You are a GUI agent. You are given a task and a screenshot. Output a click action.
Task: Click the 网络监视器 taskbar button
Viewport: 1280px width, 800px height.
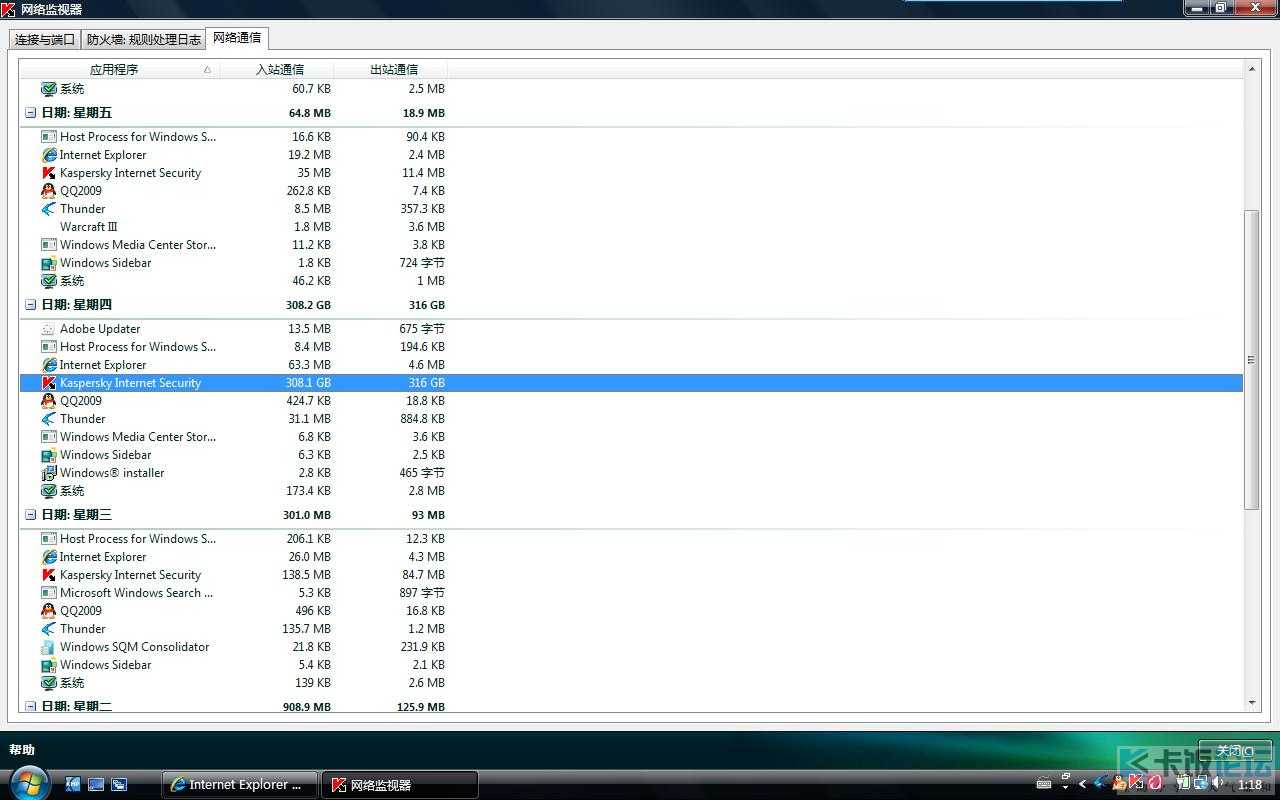tap(399, 785)
